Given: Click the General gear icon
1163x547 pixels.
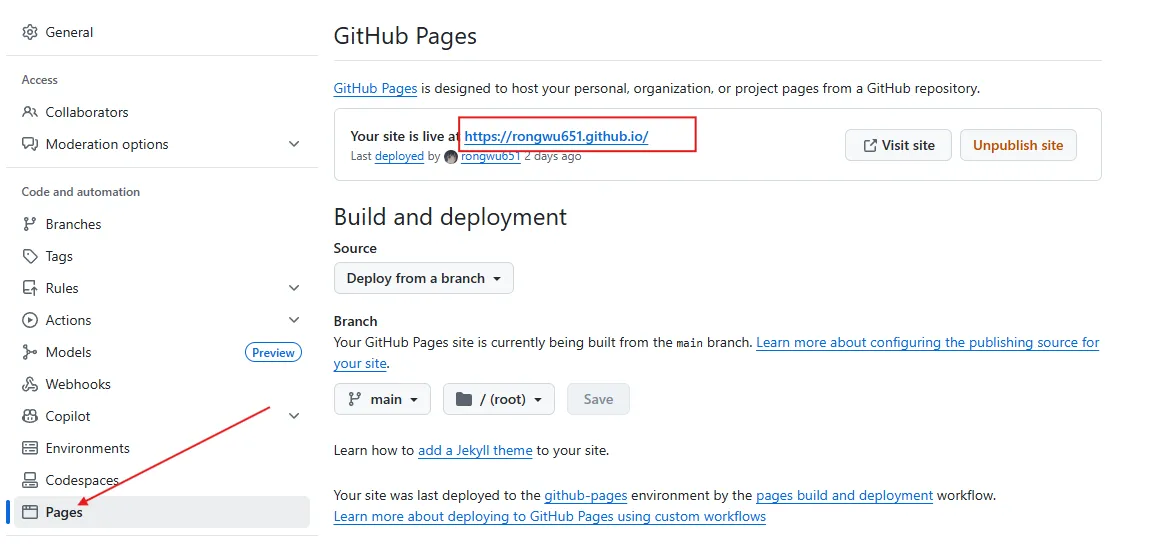Looking at the screenshot, I should click(x=30, y=32).
